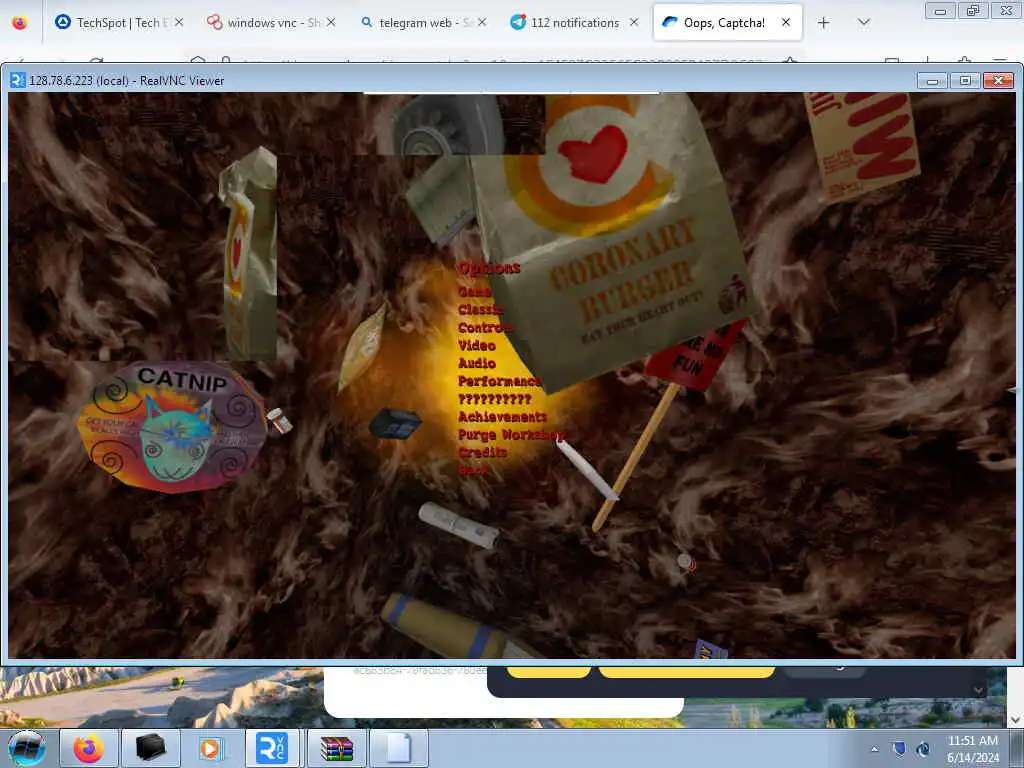Image resolution: width=1024 pixels, height=768 pixels.
Task: Close the TechSpot tab
Action: 179,22
